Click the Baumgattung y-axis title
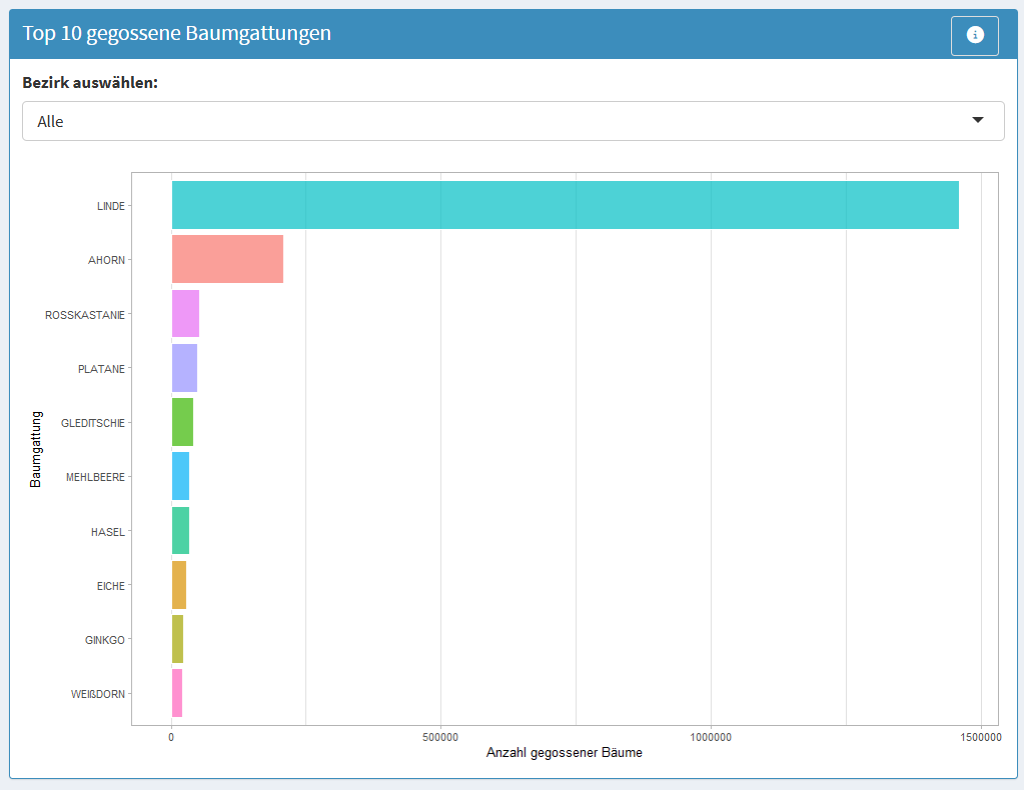 coord(36,448)
